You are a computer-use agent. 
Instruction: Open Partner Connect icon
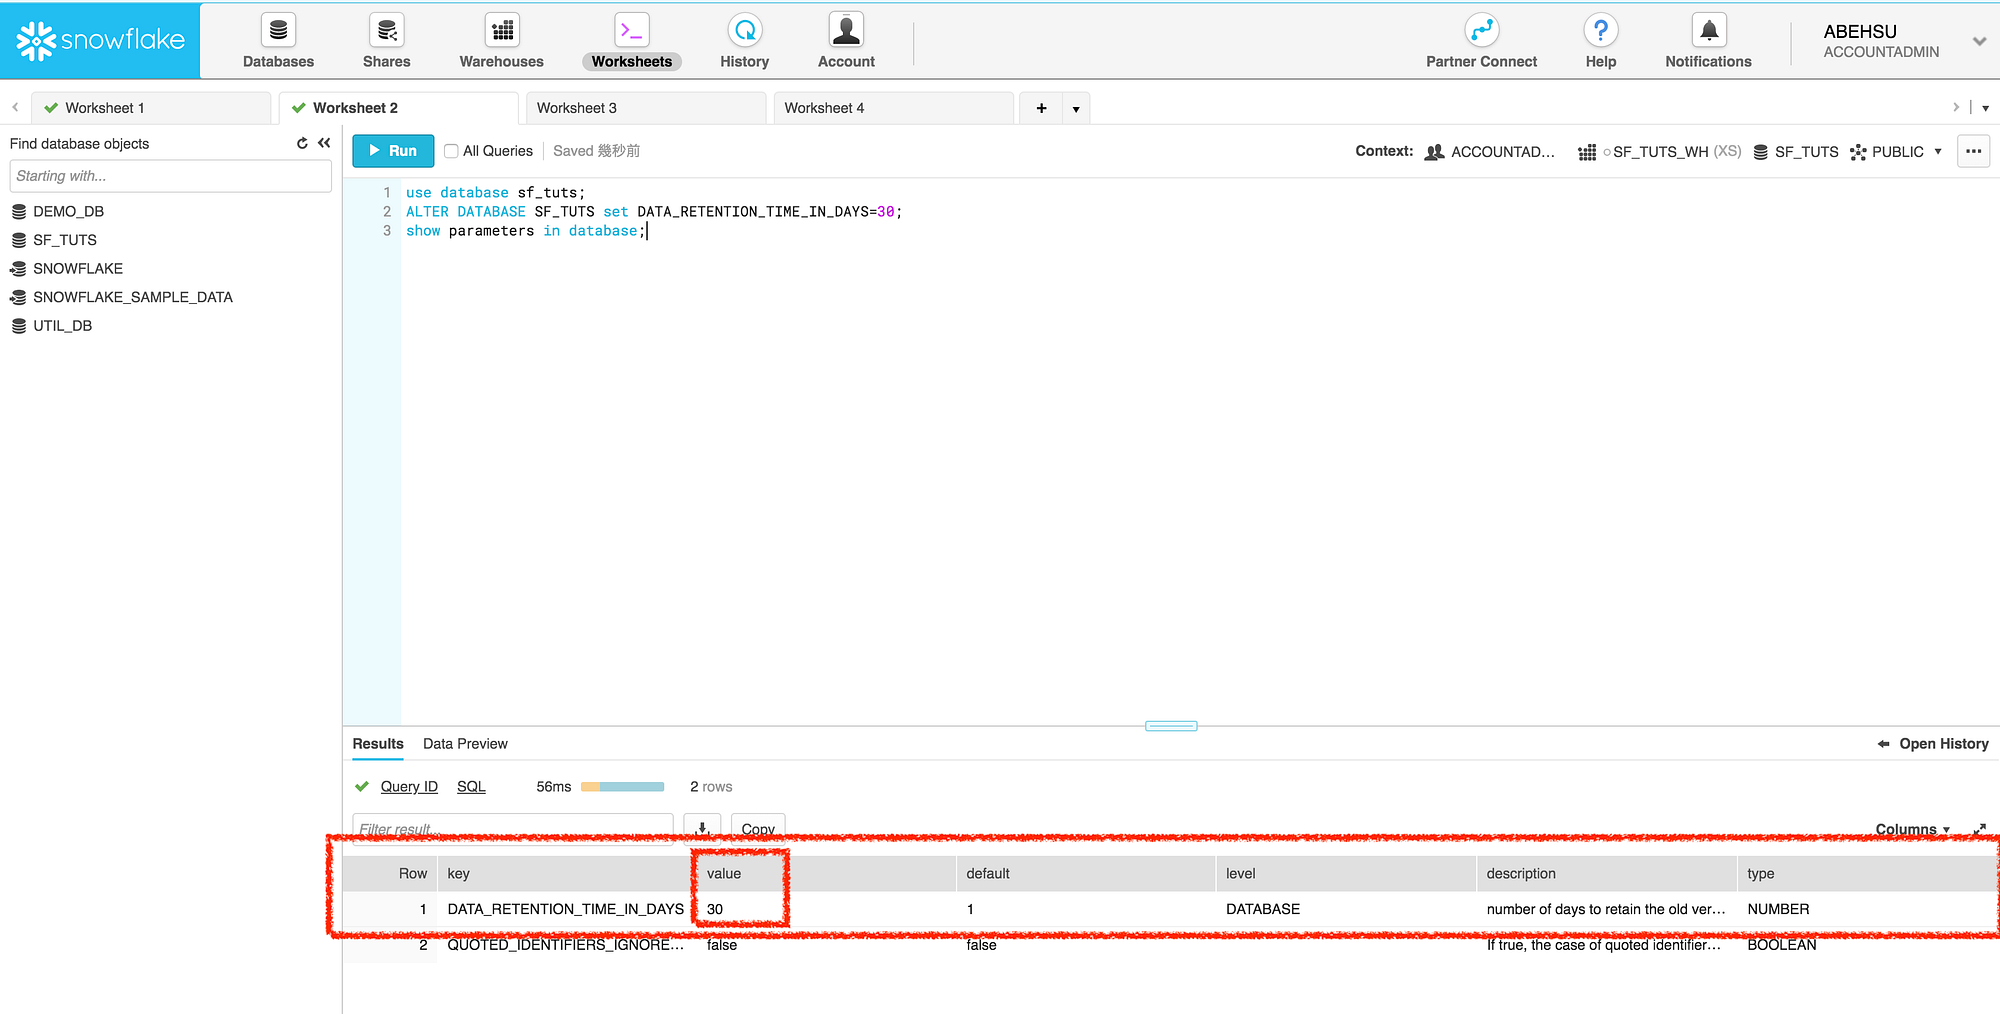pyautogui.click(x=1481, y=30)
